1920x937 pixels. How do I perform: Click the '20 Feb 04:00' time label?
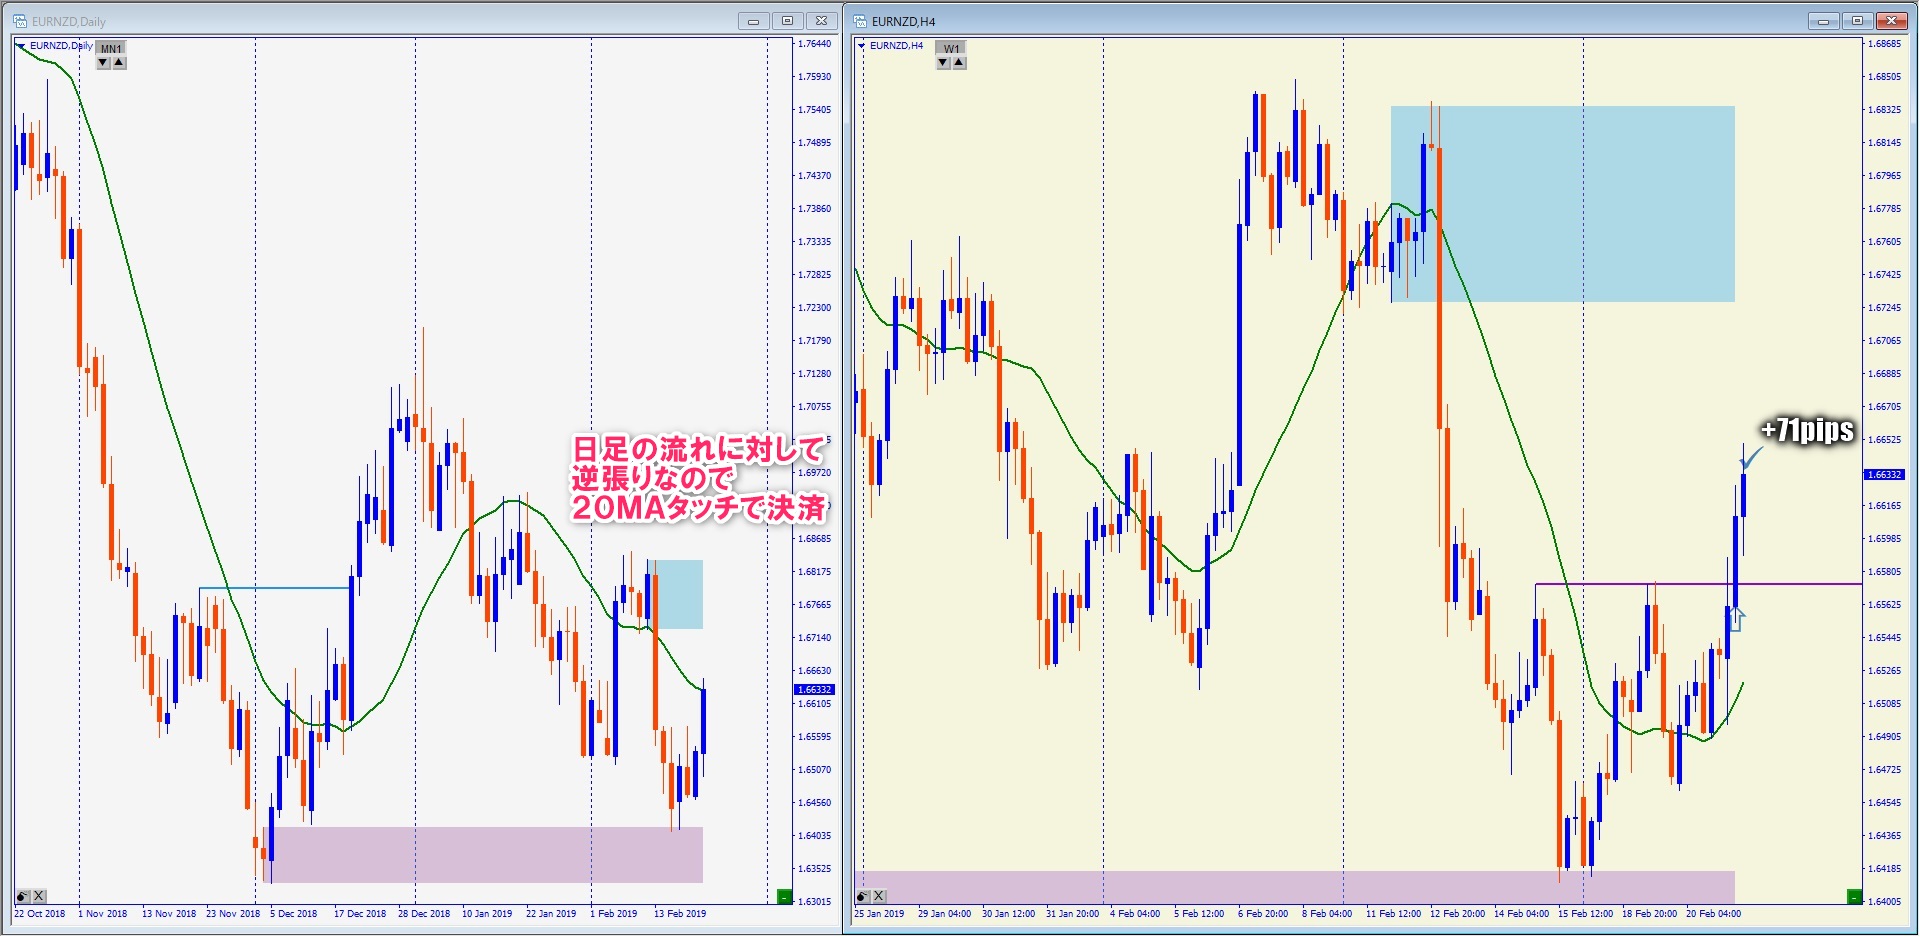coord(1713,913)
